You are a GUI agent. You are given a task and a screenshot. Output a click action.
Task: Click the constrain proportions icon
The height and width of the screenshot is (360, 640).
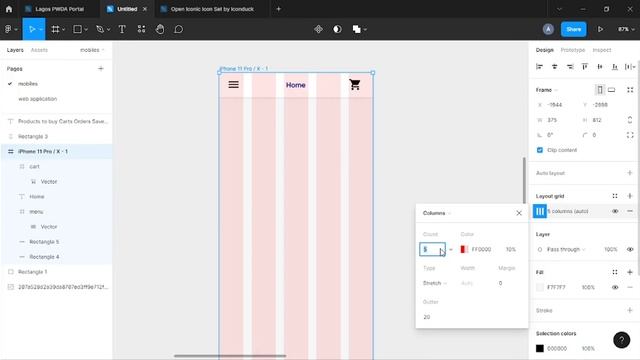tap(630, 120)
